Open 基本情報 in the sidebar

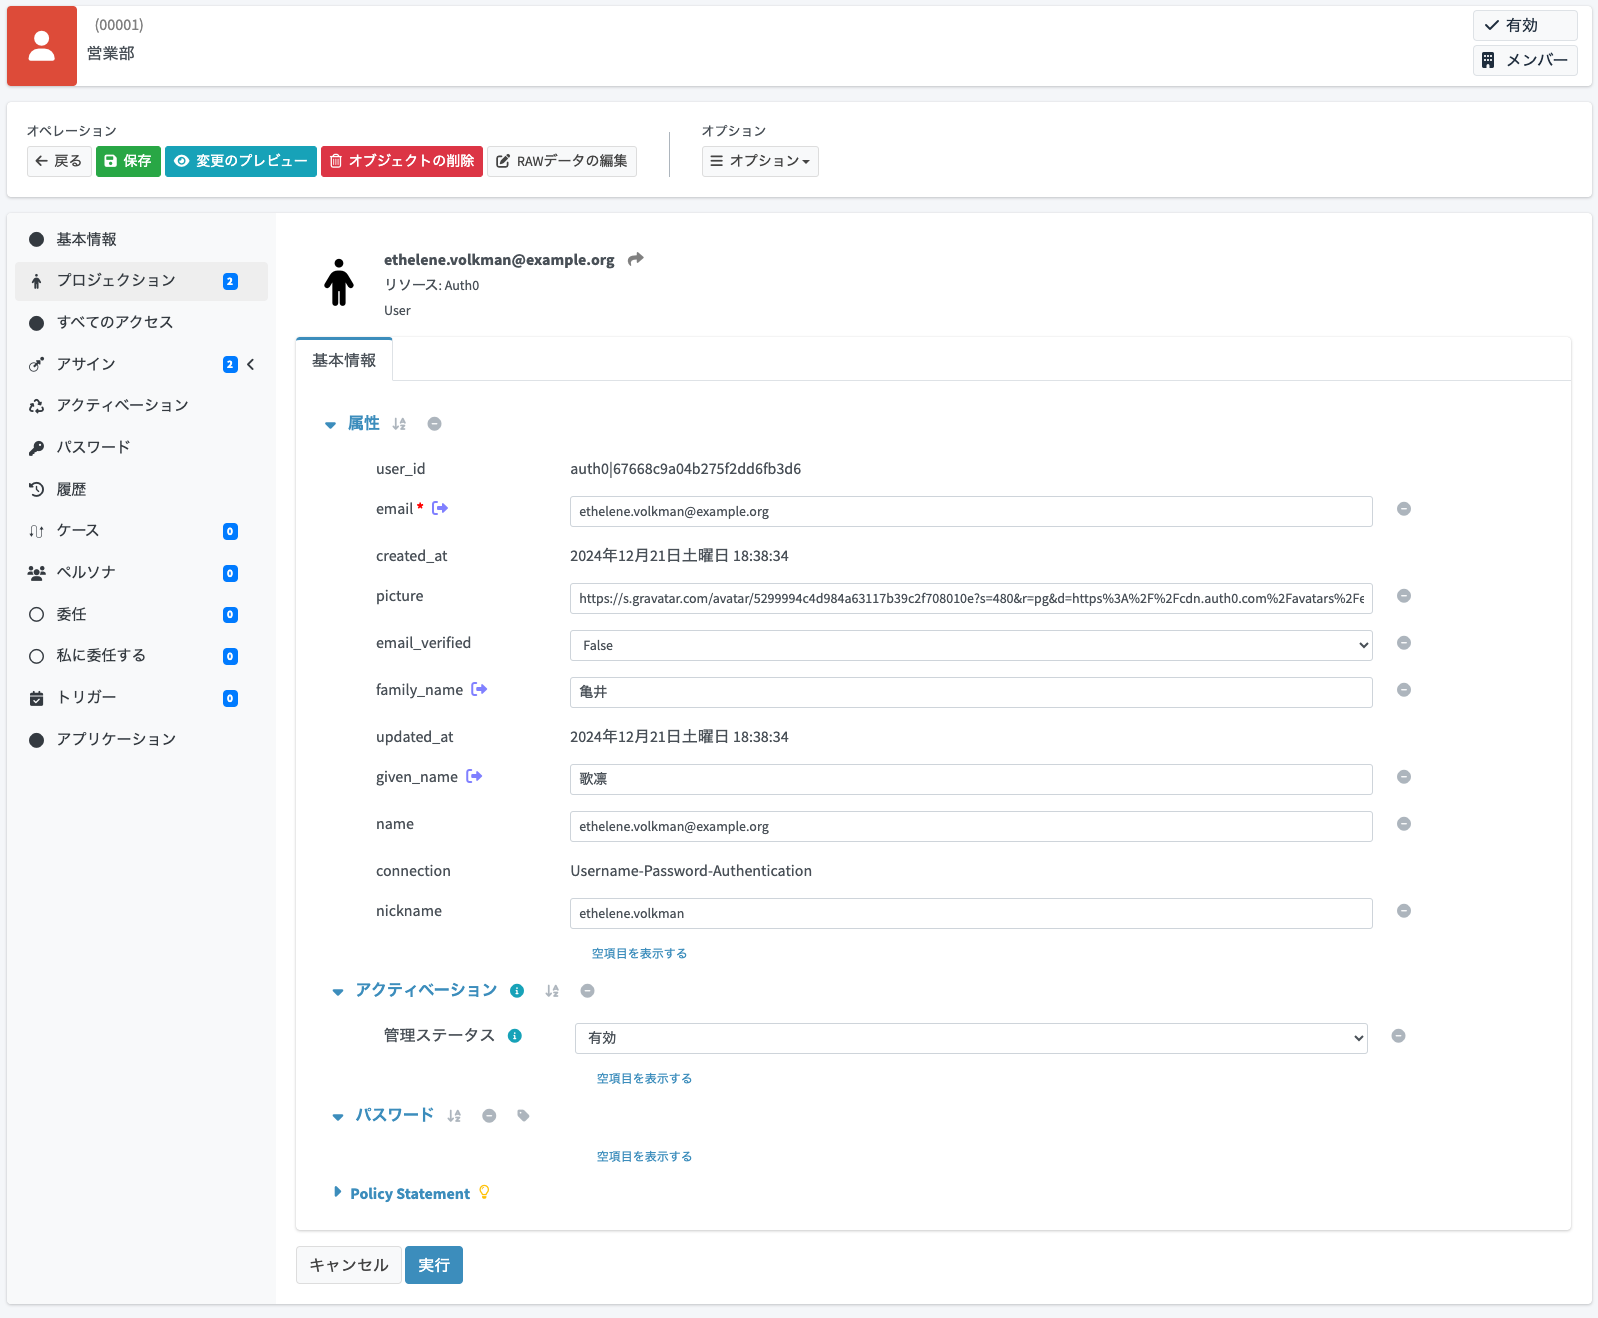pyautogui.click(x=141, y=239)
